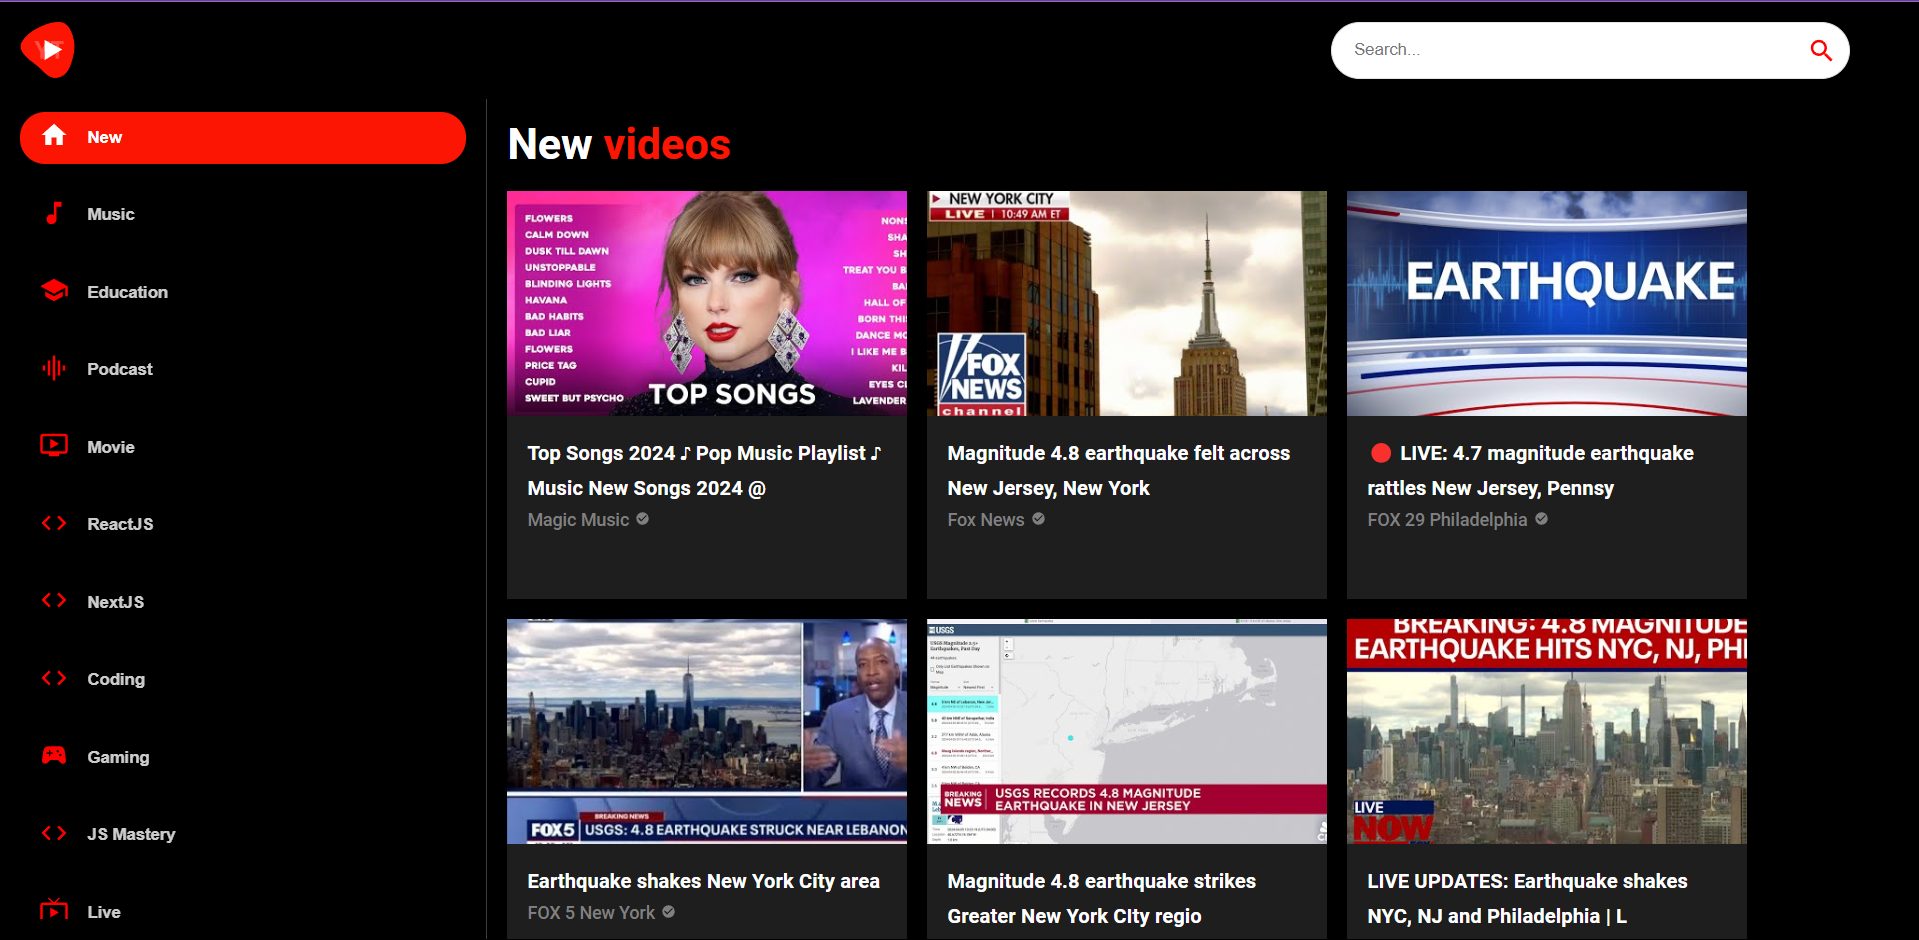Click verified badge next to FOX 29 Philadelphia
Image resolution: width=1919 pixels, height=940 pixels.
[1542, 519]
